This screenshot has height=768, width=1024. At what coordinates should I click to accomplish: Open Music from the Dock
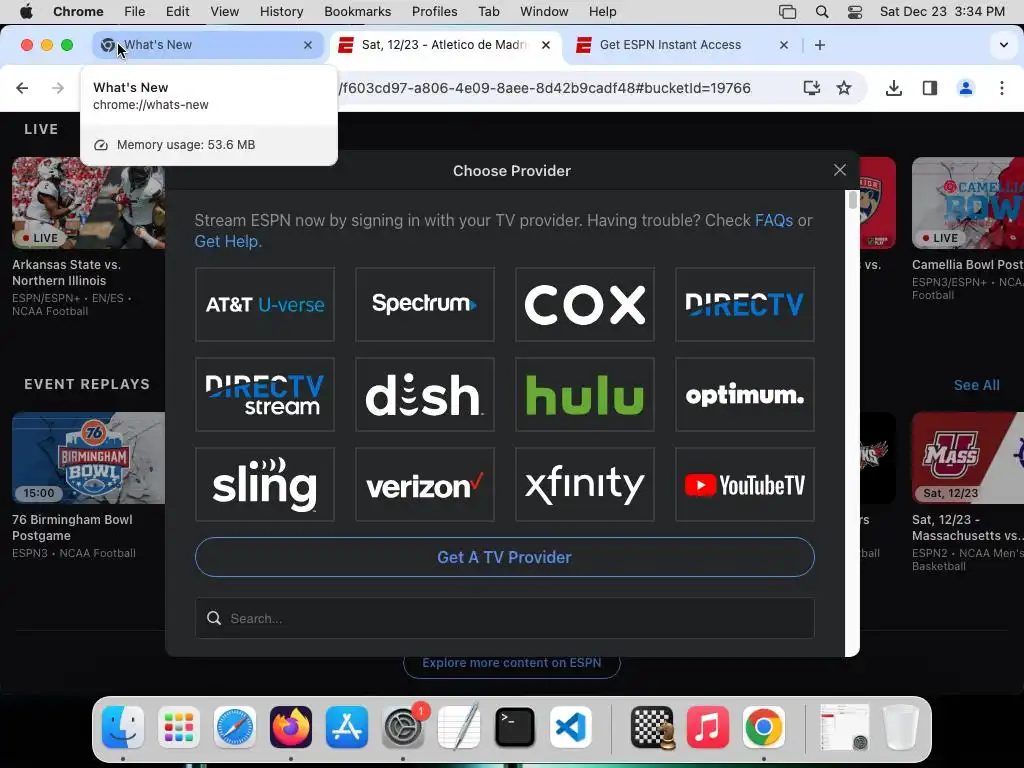tap(708, 727)
